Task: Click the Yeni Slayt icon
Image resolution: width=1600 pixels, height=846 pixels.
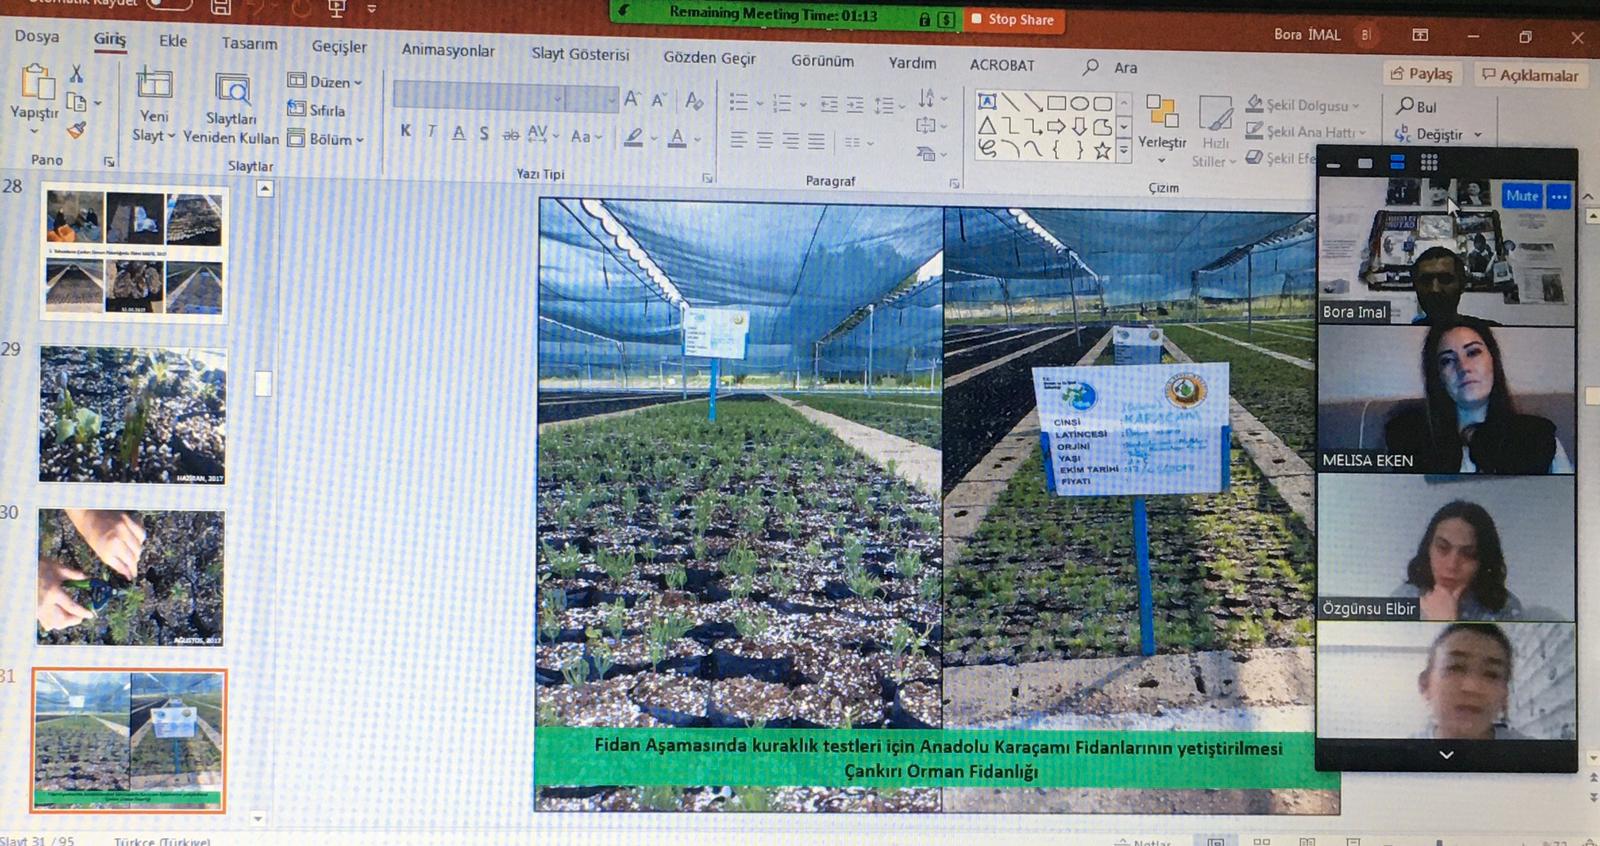Action: pyautogui.click(x=154, y=84)
